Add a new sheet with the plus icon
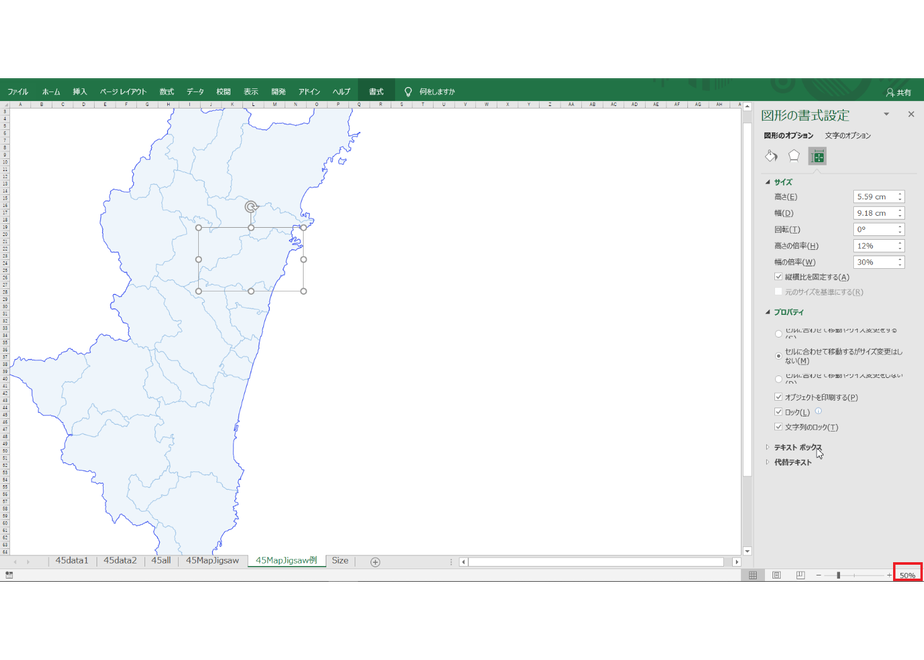 375,562
